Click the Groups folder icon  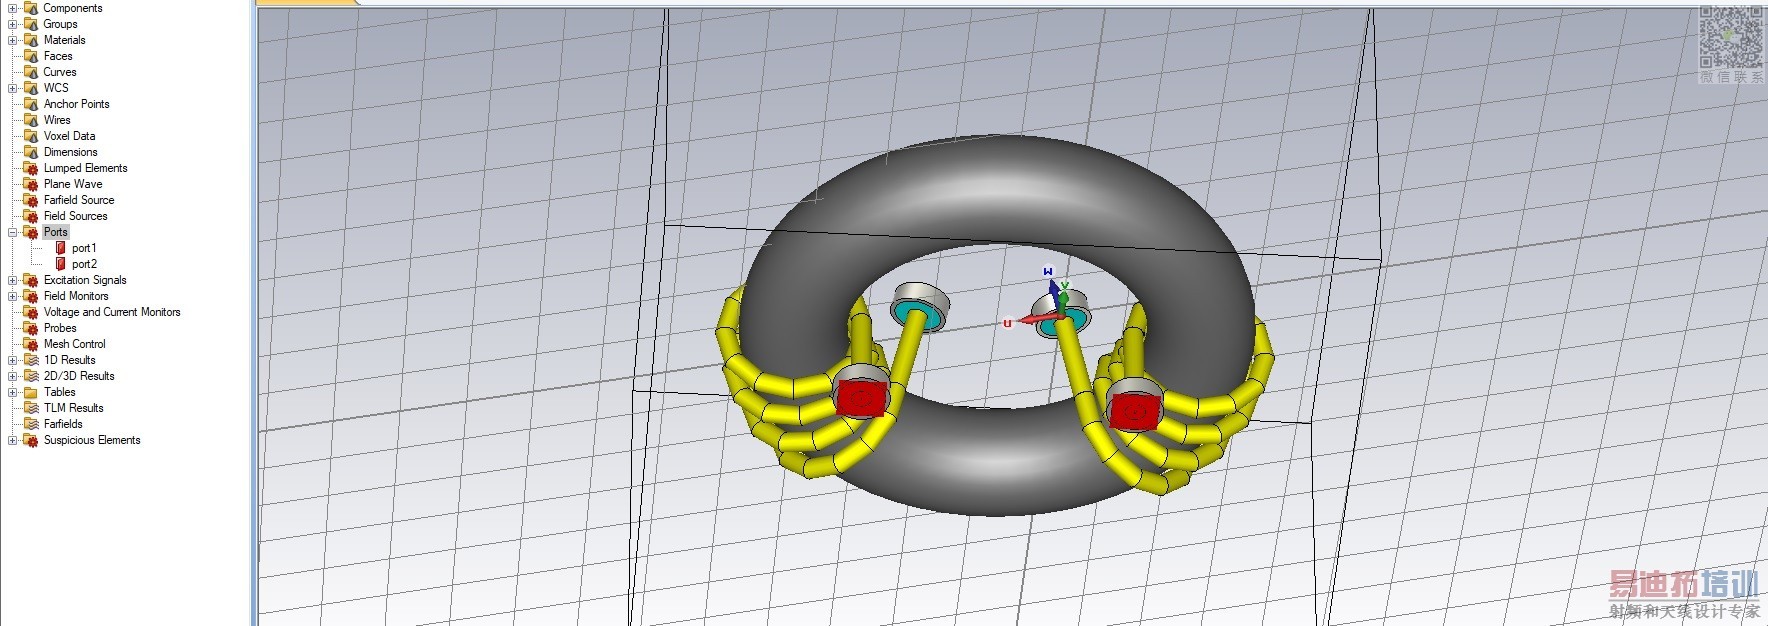coord(31,24)
